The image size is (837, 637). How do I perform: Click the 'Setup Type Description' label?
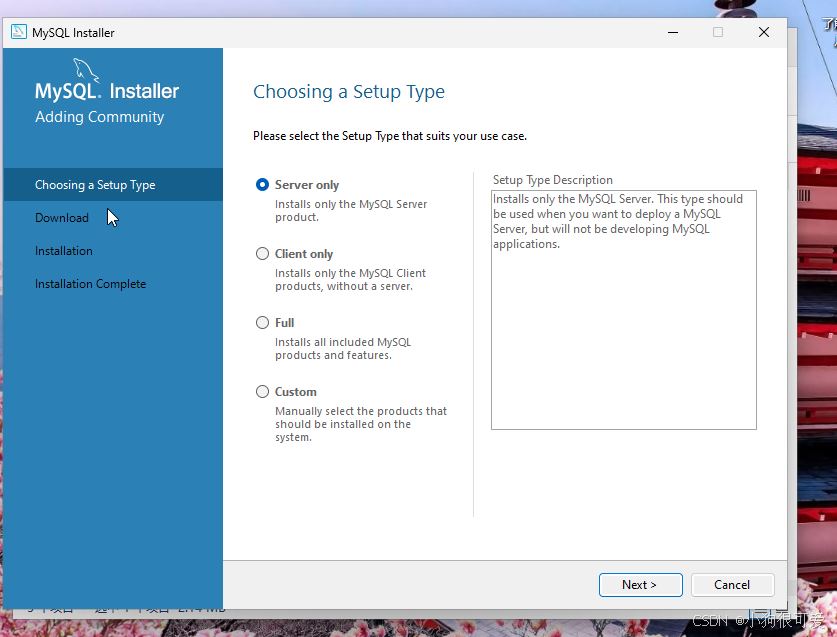point(552,180)
